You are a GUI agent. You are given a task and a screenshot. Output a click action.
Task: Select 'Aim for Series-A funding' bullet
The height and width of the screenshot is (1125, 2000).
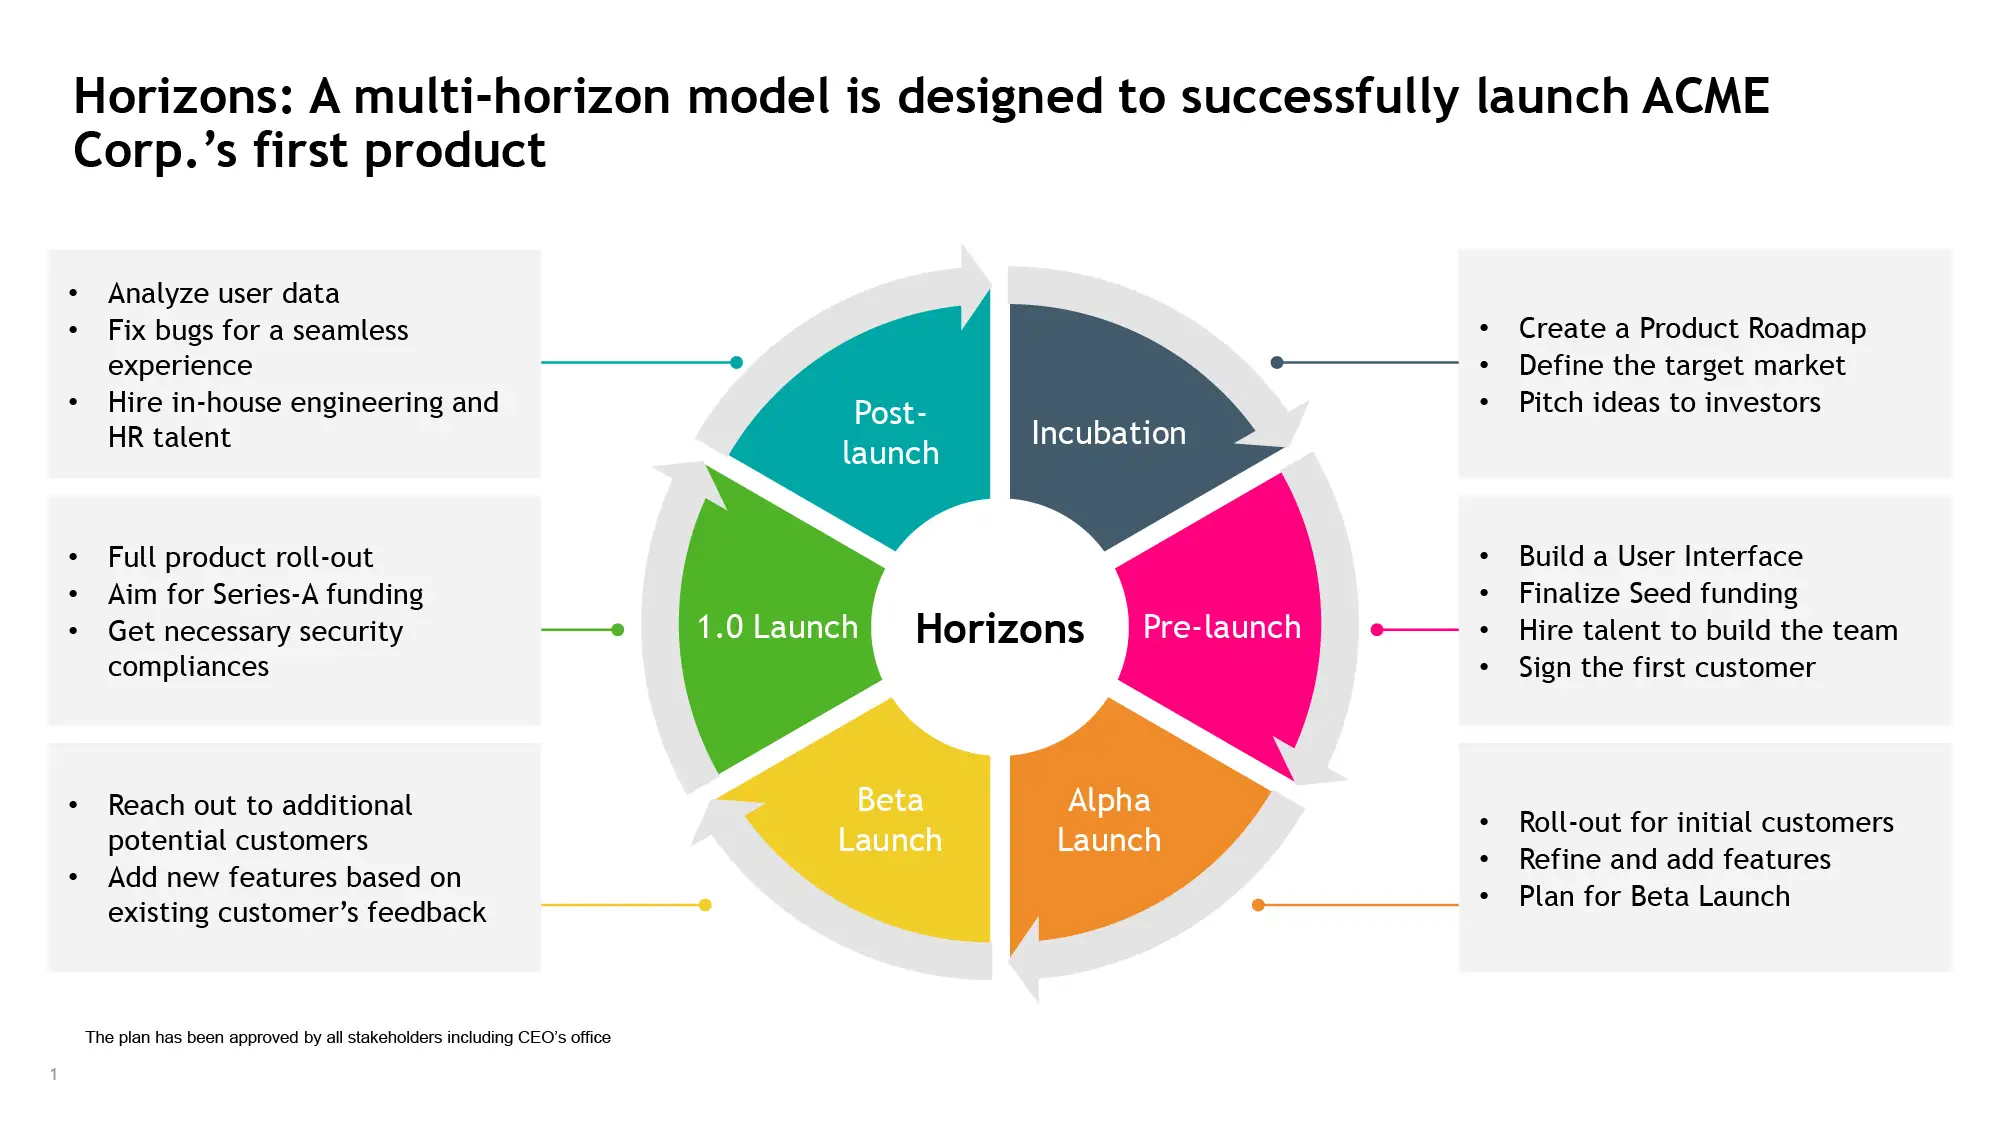coord(266,594)
